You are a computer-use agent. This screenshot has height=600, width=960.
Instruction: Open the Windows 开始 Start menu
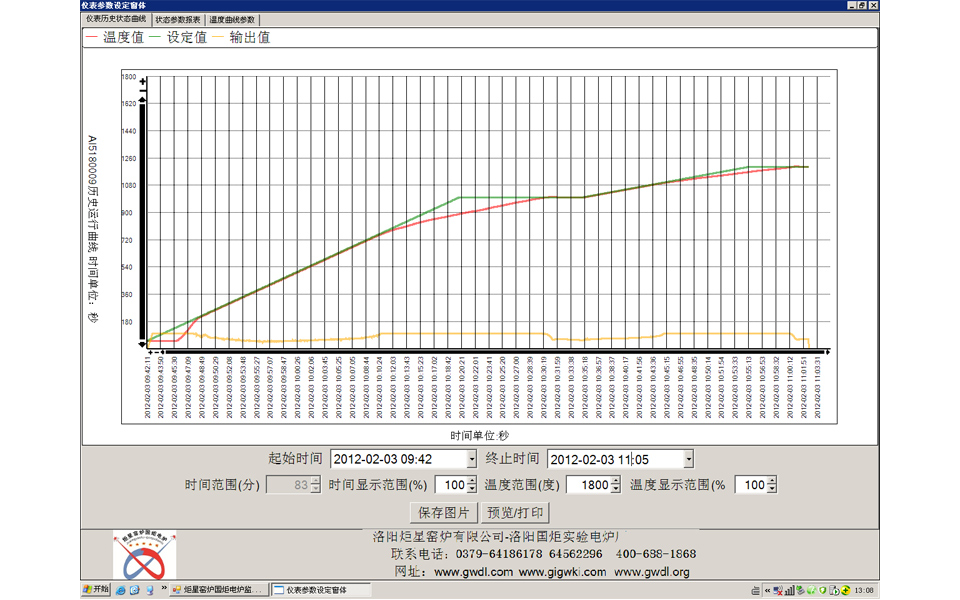[96, 590]
